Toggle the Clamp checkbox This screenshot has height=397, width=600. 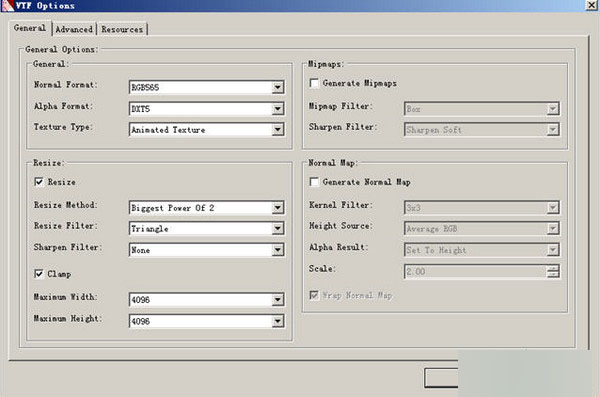click(39, 274)
